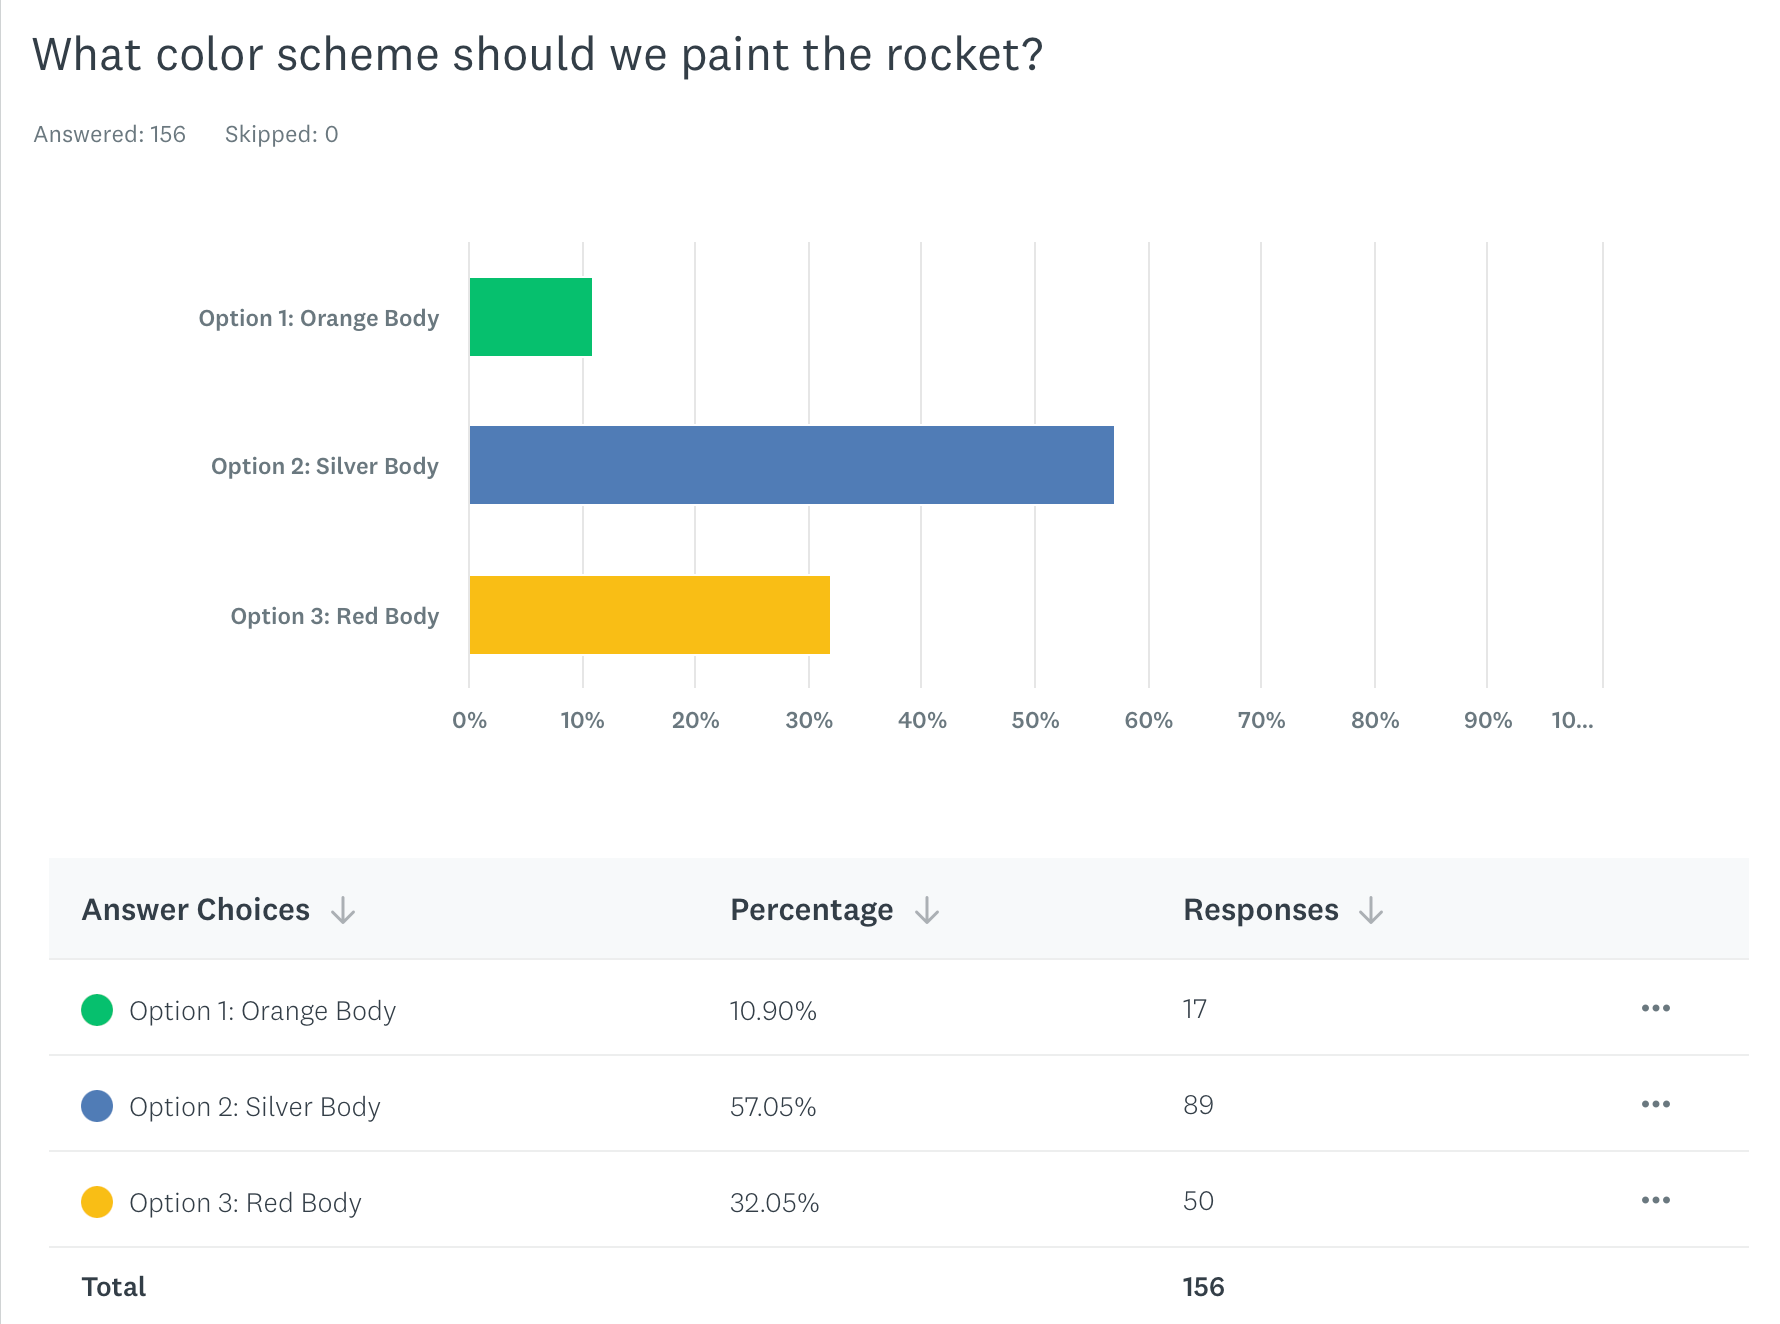1780x1324 pixels.
Task: Click Option 2: Silver Body table row label
Action: (x=255, y=1107)
